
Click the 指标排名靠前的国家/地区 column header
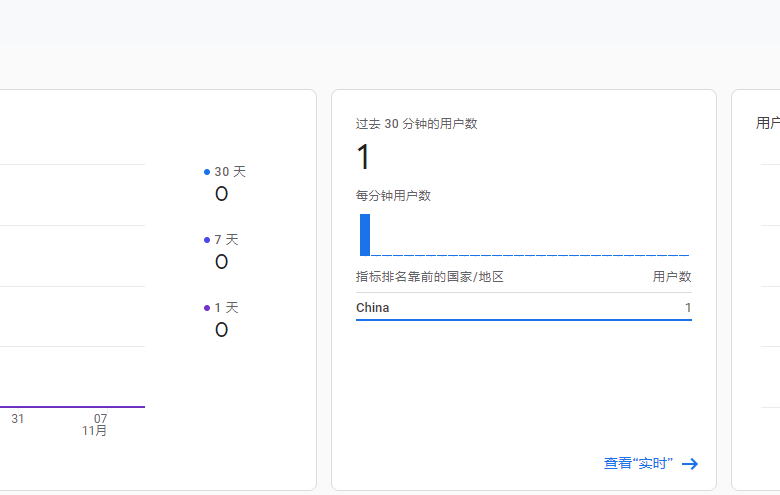430,277
